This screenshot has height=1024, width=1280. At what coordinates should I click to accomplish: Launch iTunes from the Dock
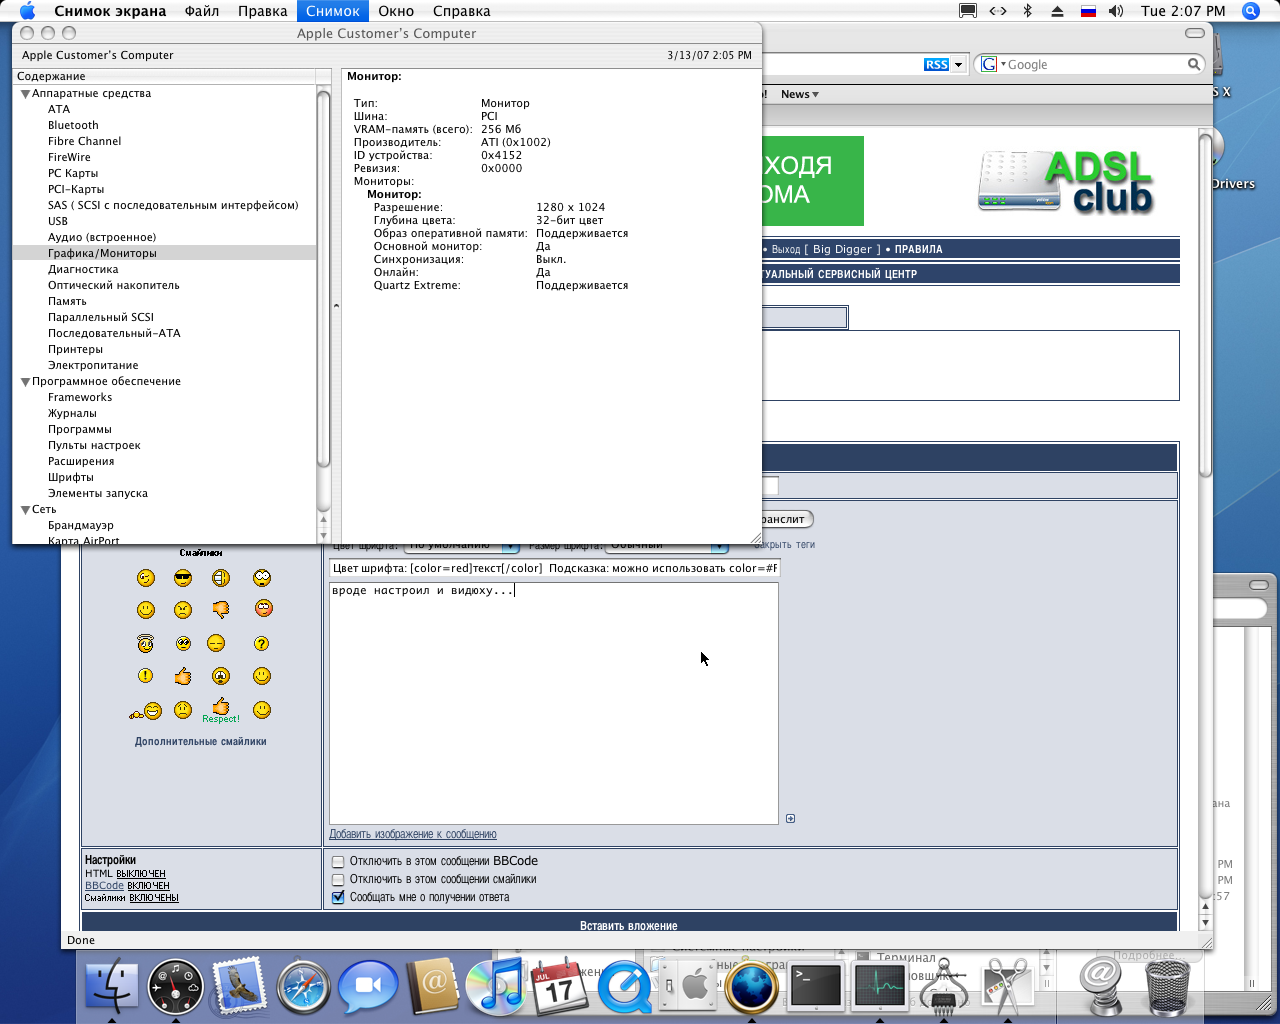(x=496, y=986)
